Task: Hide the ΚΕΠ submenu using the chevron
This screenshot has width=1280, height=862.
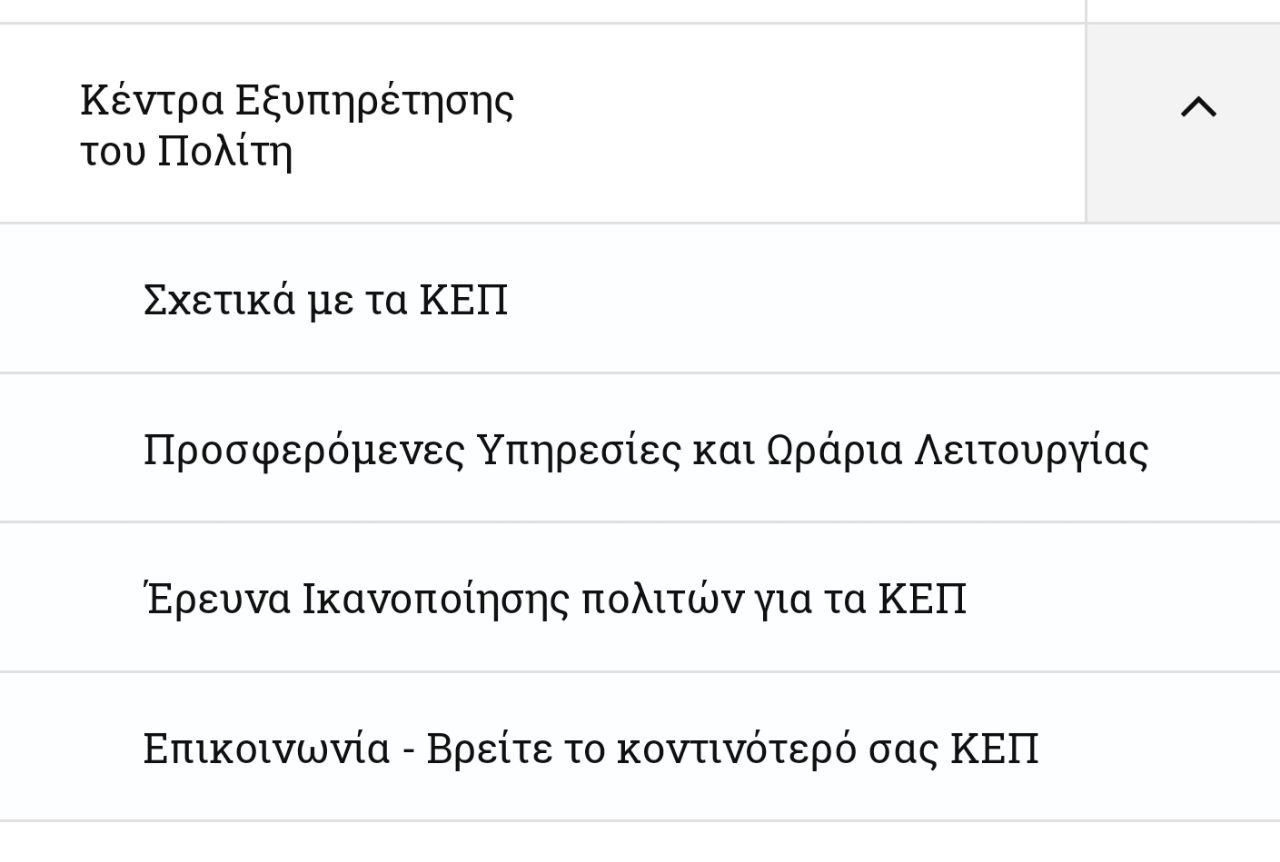Action: pos(1198,107)
